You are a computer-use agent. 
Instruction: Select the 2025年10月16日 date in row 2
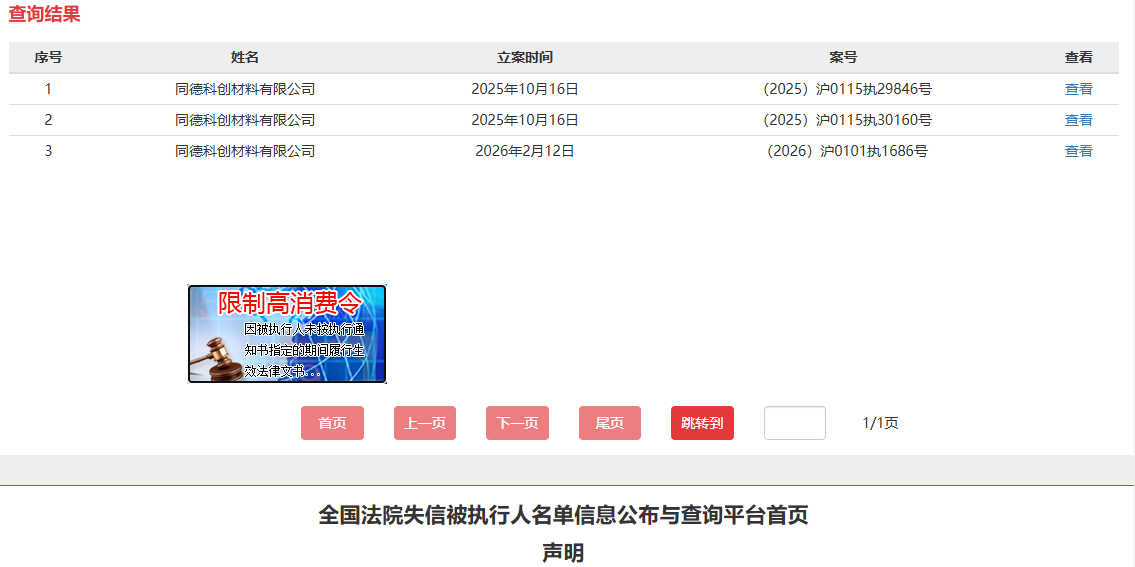click(x=525, y=120)
